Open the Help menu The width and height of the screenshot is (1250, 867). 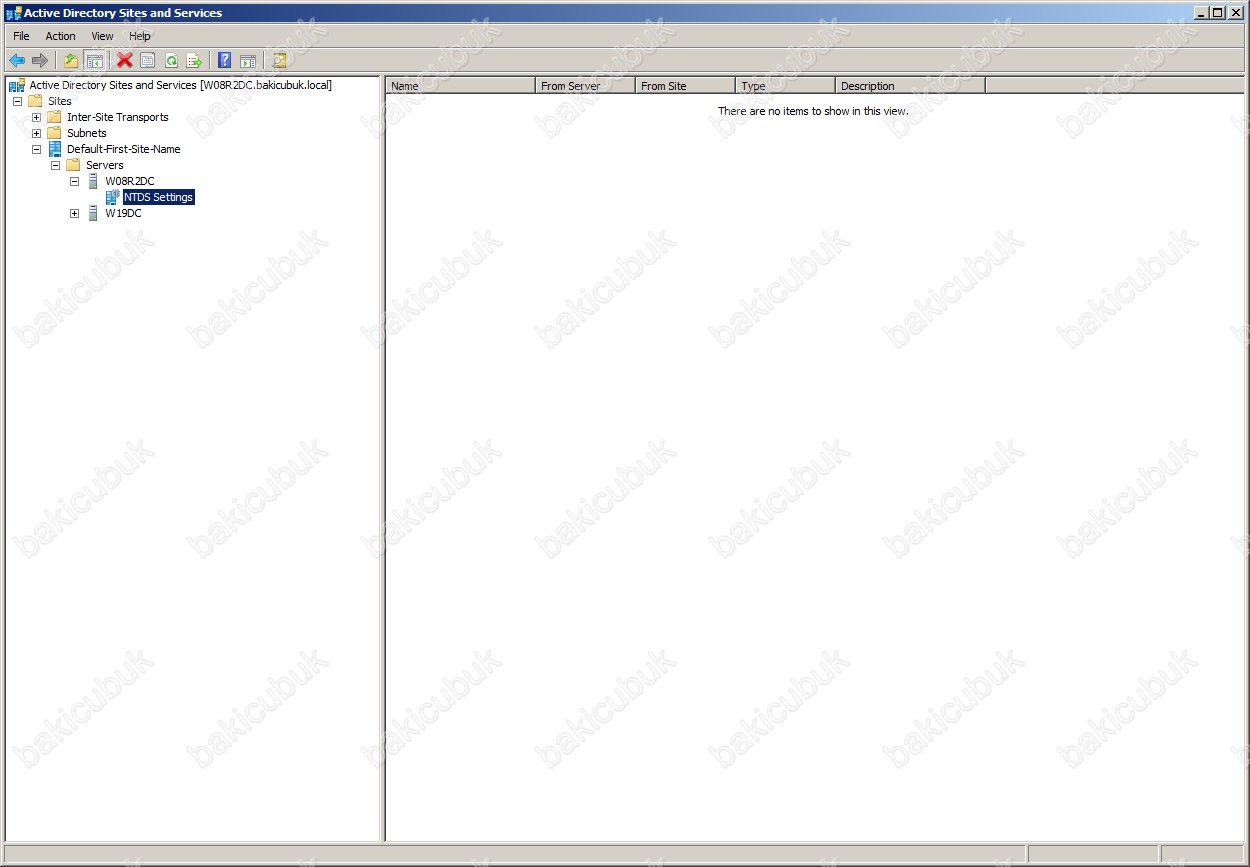coord(140,36)
